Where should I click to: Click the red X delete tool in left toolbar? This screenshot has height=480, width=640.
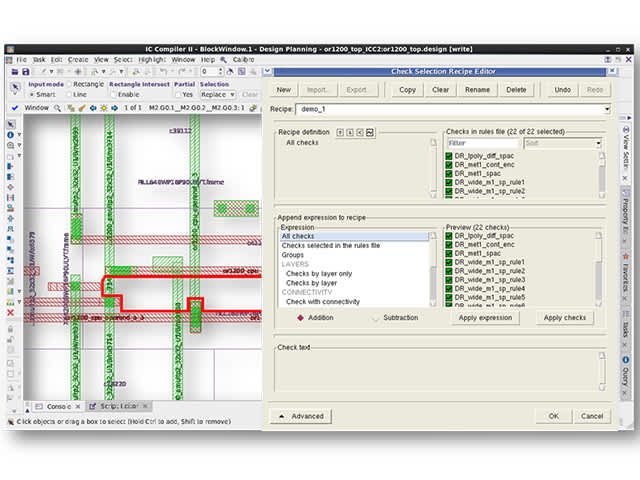tap(11, 313)
